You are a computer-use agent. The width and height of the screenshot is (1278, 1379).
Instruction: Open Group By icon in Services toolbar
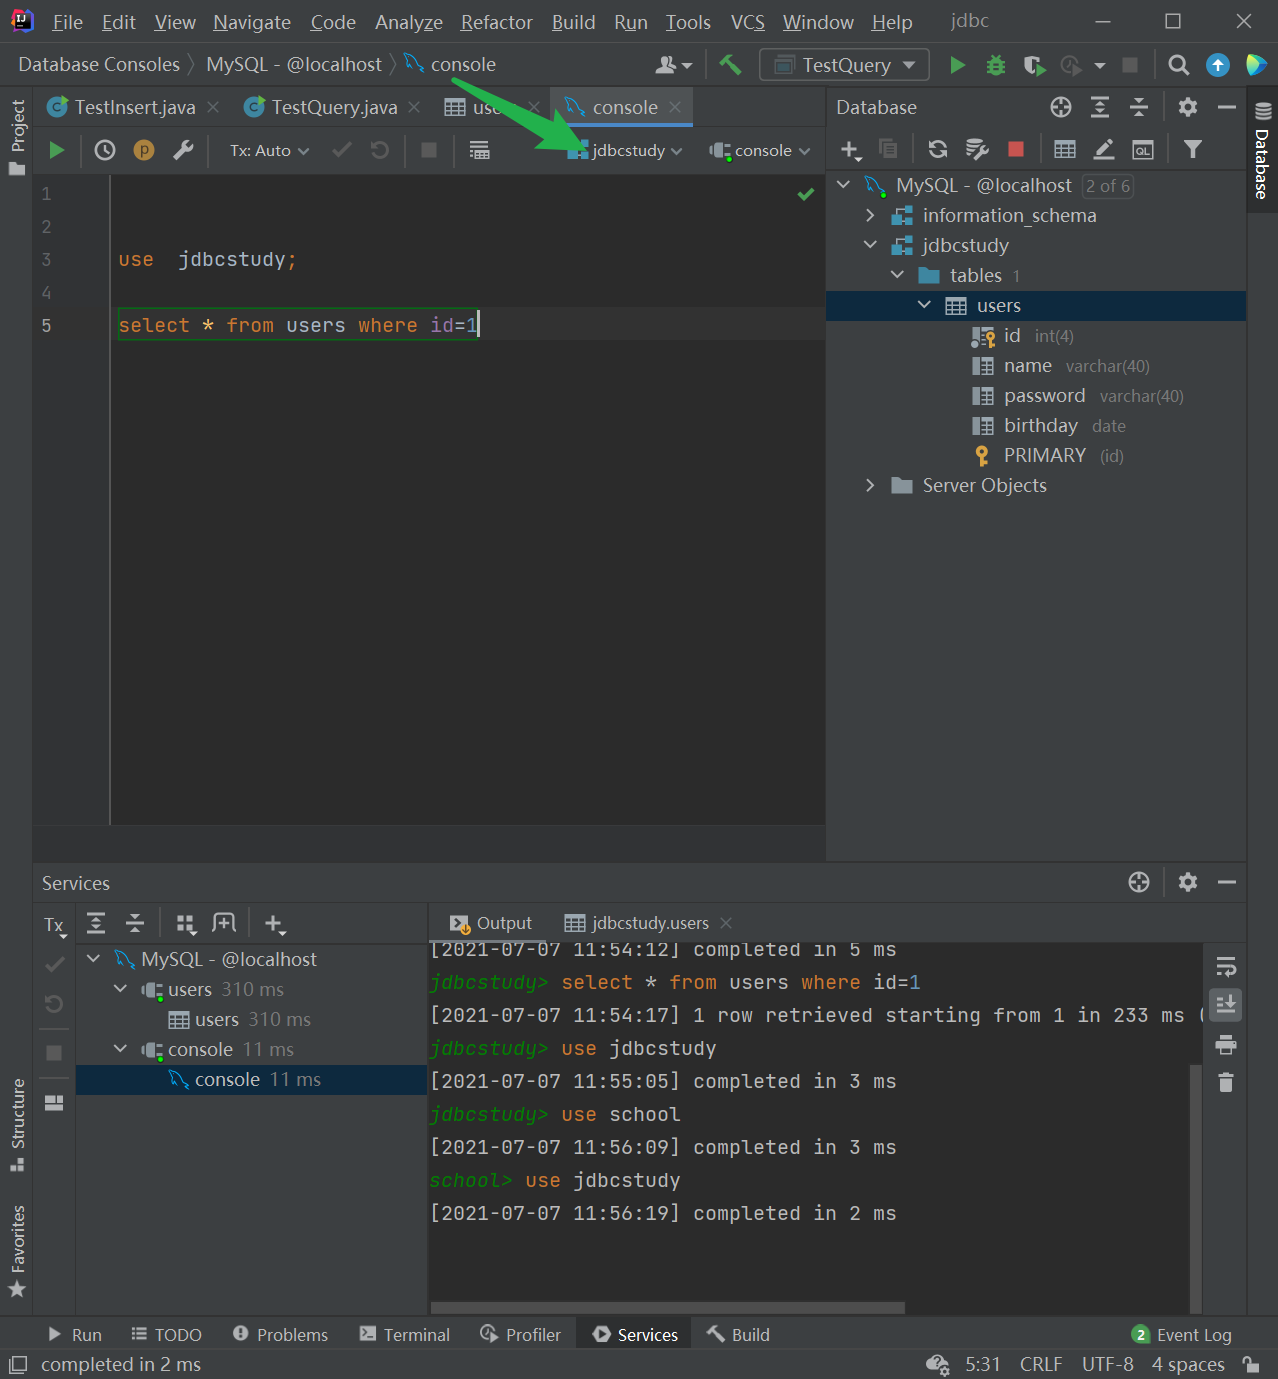click(186, 923)
